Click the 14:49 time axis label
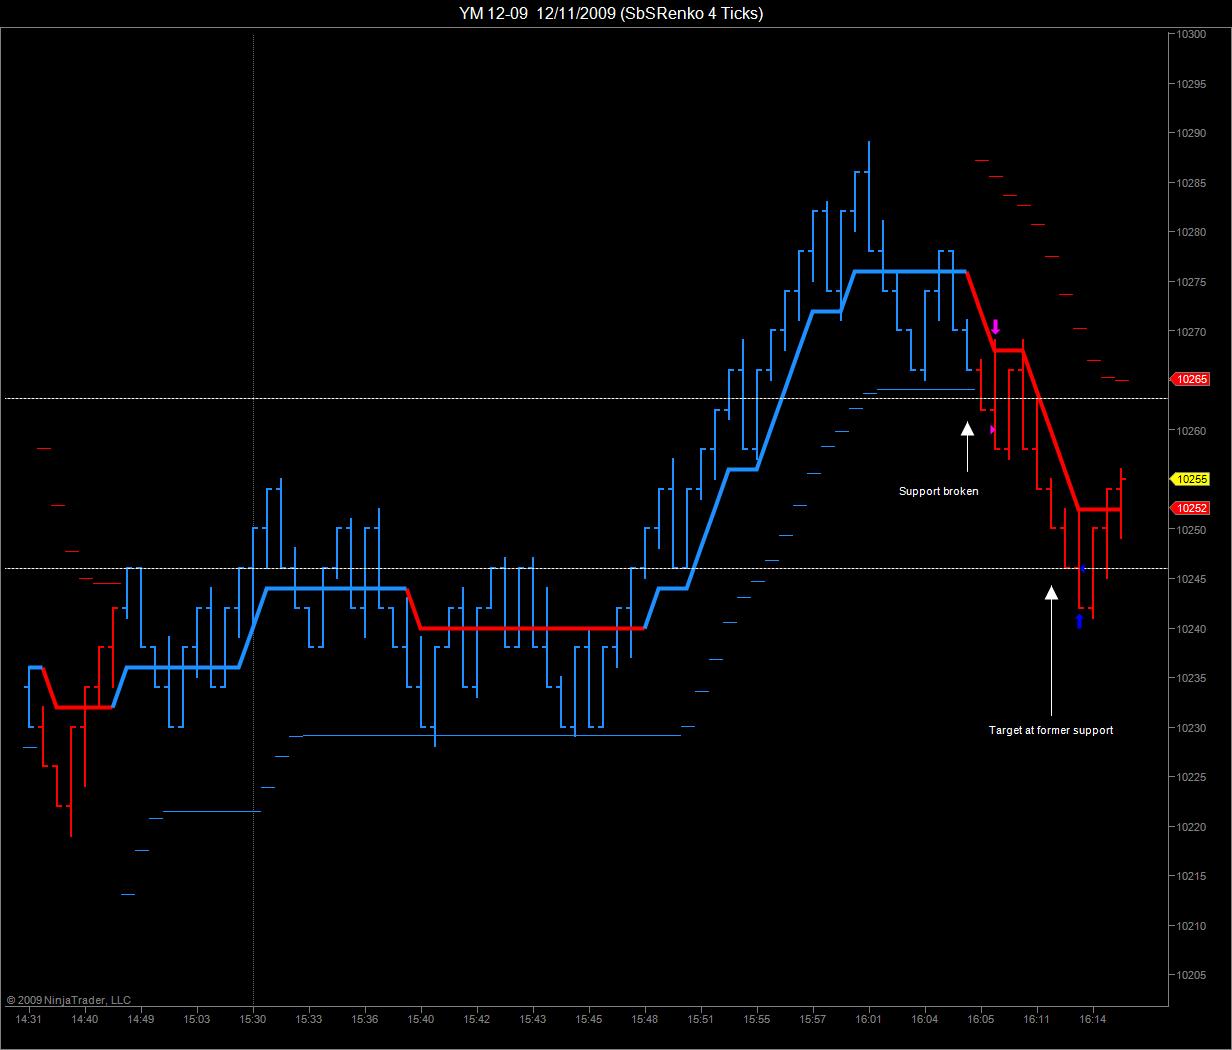The image size is (1232, 1050). pos(141,1019)
